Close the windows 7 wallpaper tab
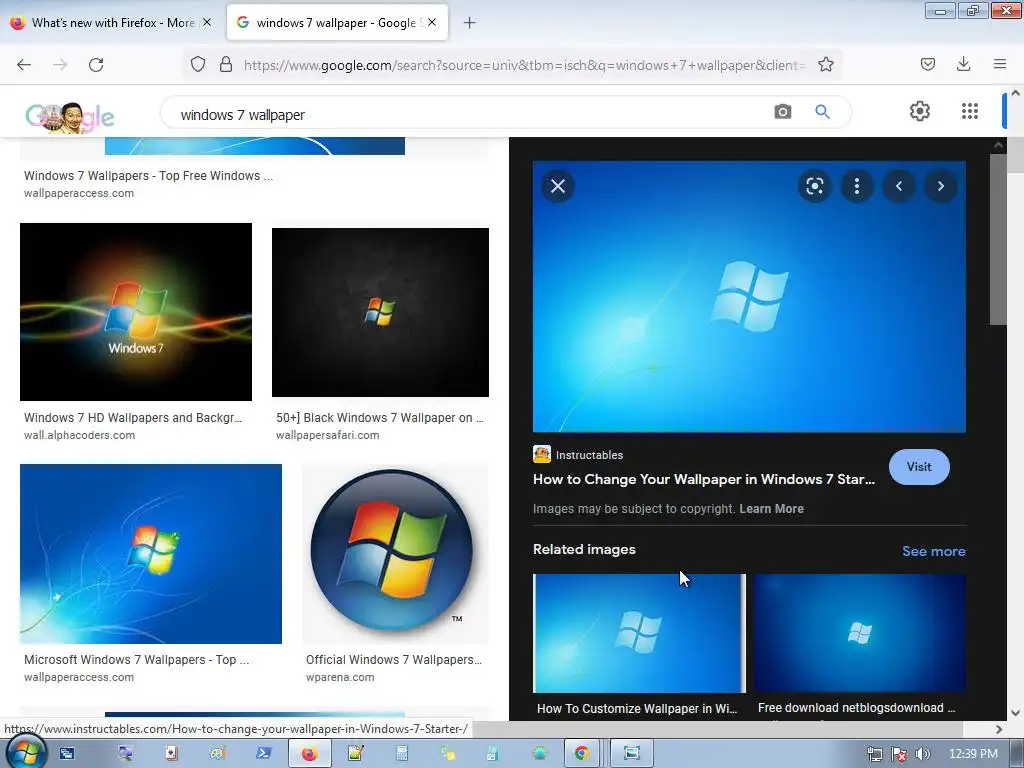Screen dimensions: 1024x768 [432, 22]
